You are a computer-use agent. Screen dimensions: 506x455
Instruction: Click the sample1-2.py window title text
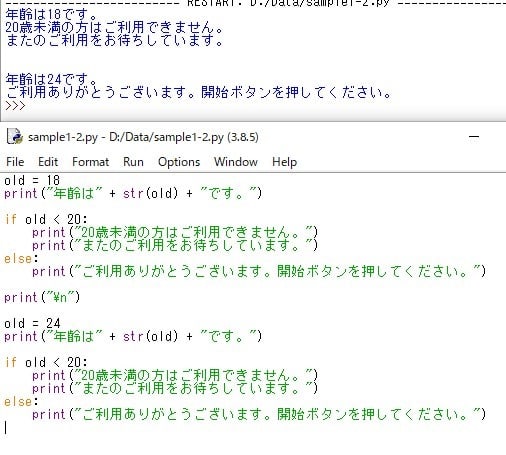click(143, 137)
